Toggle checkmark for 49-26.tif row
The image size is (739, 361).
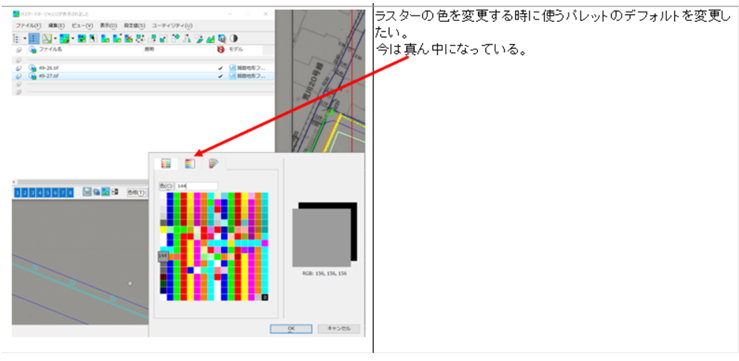coord(220,68)
